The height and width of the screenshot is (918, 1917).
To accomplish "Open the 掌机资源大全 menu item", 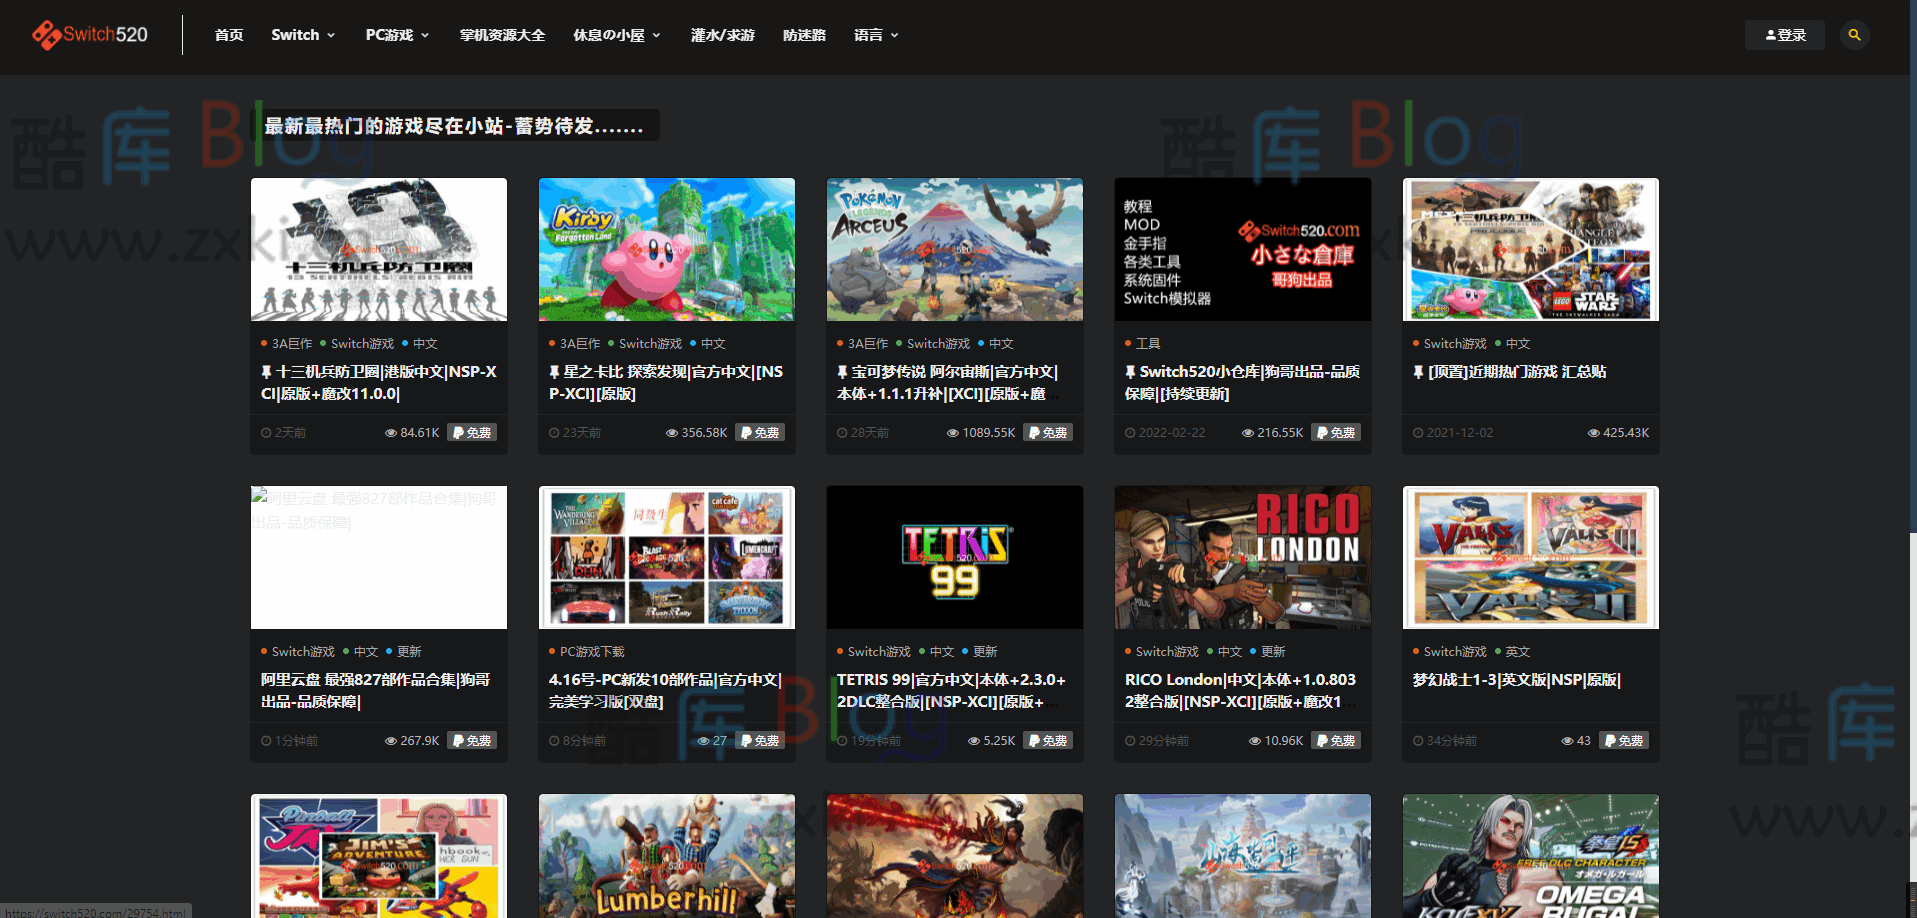I will (501, 34).
